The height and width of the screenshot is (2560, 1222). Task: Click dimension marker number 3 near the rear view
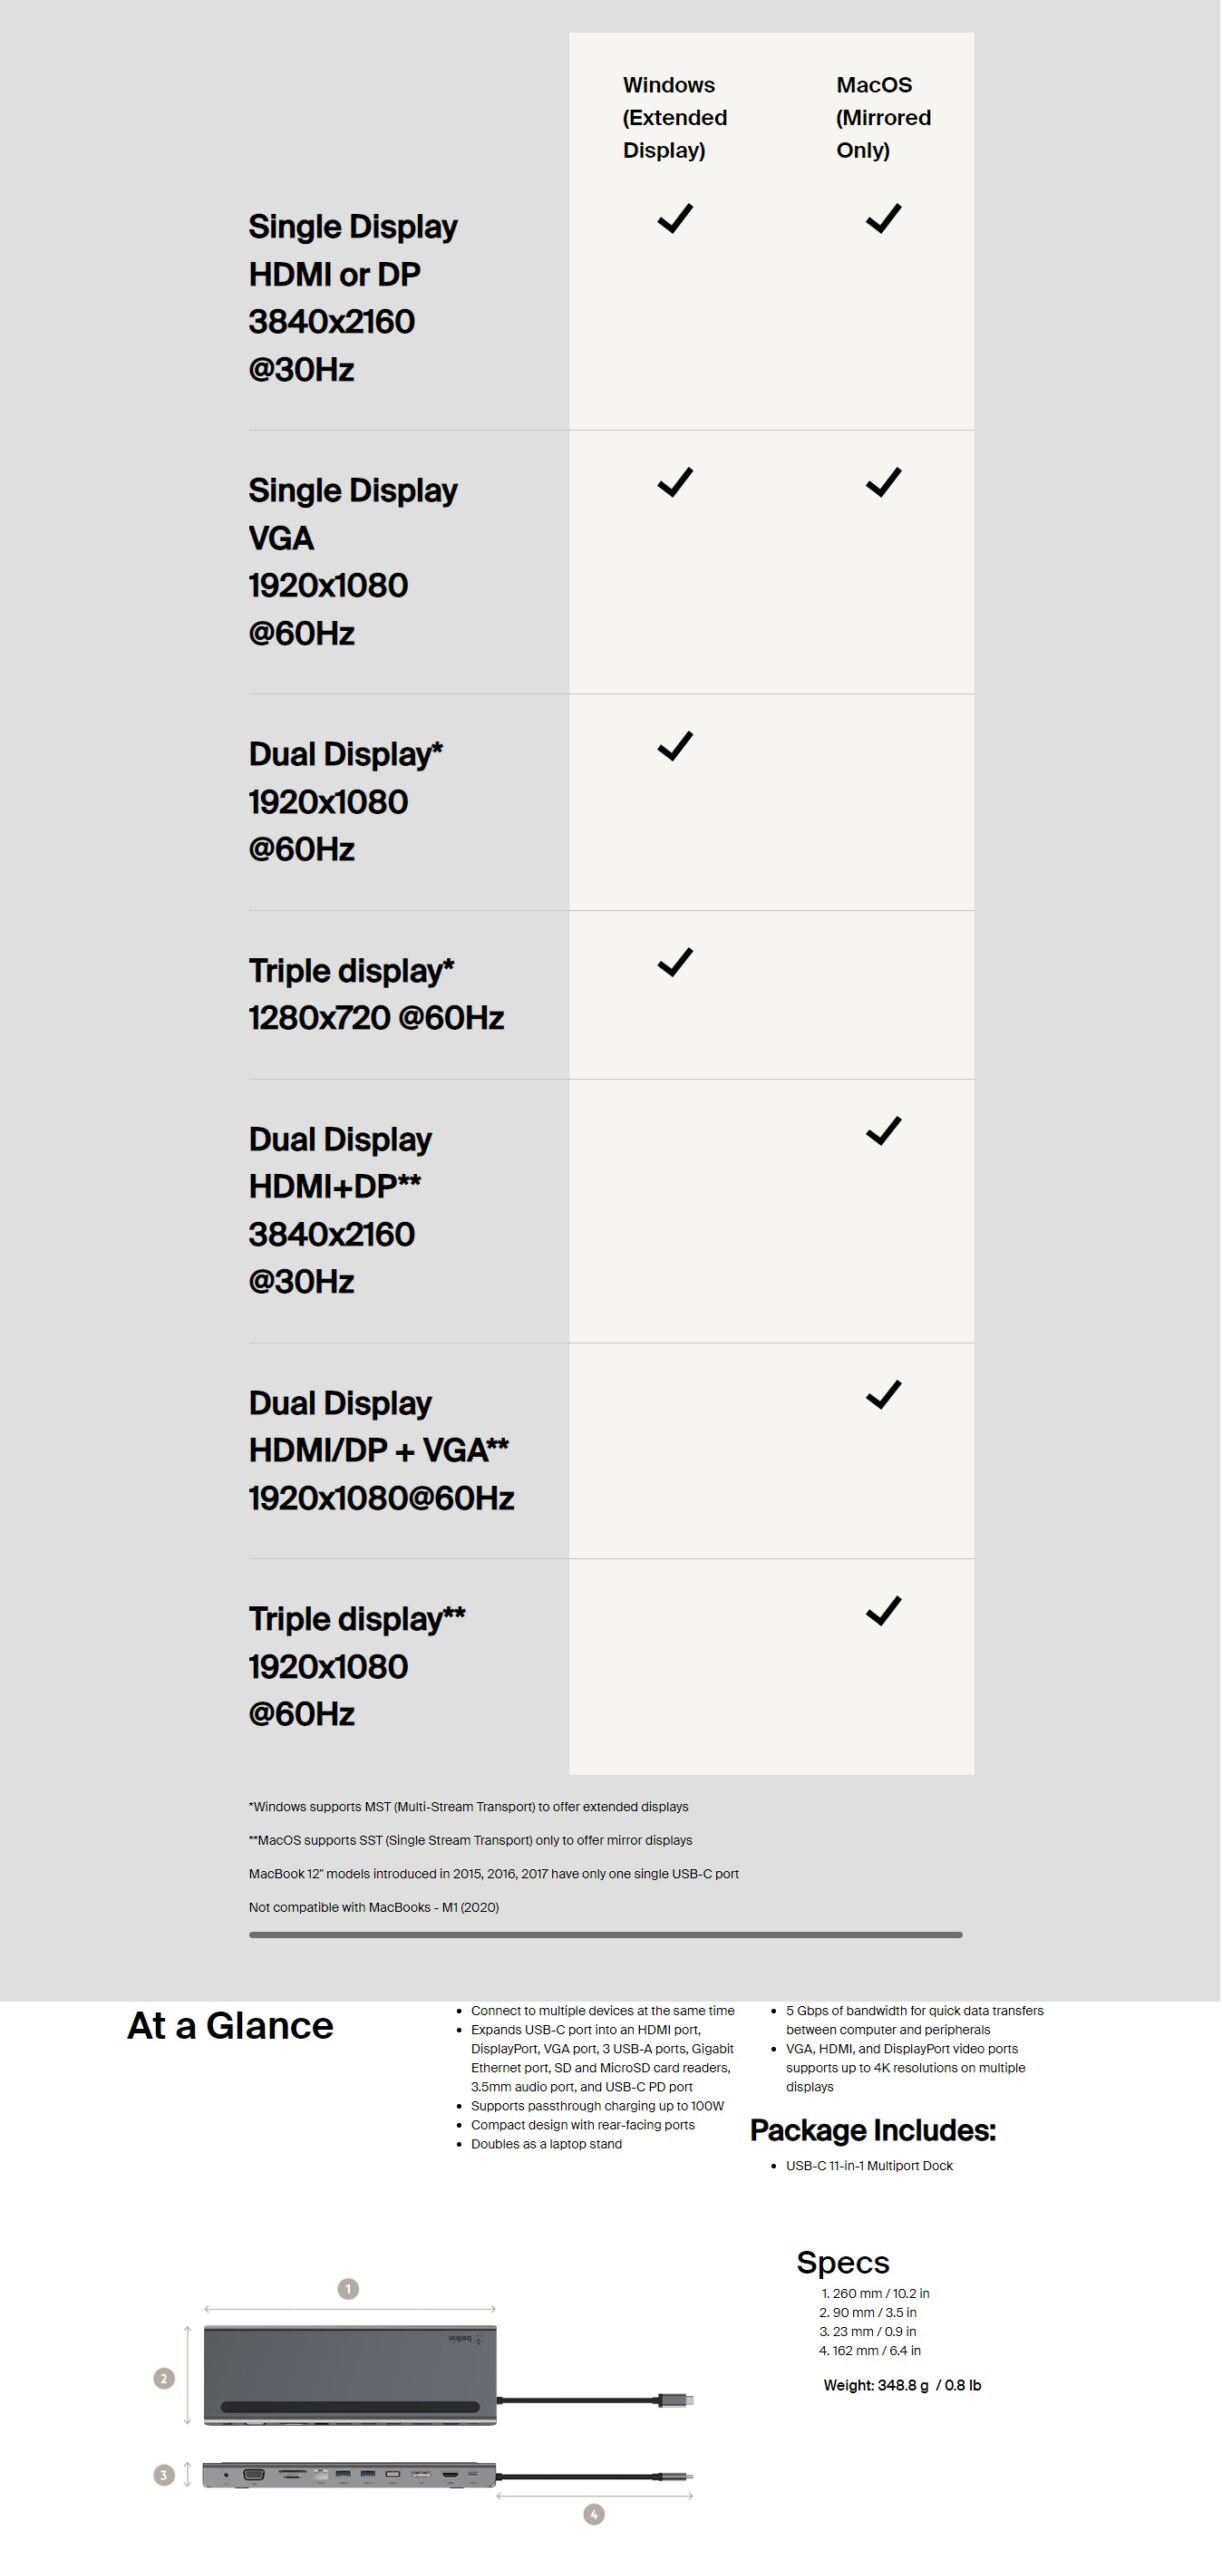click(x=163, y=2475)
